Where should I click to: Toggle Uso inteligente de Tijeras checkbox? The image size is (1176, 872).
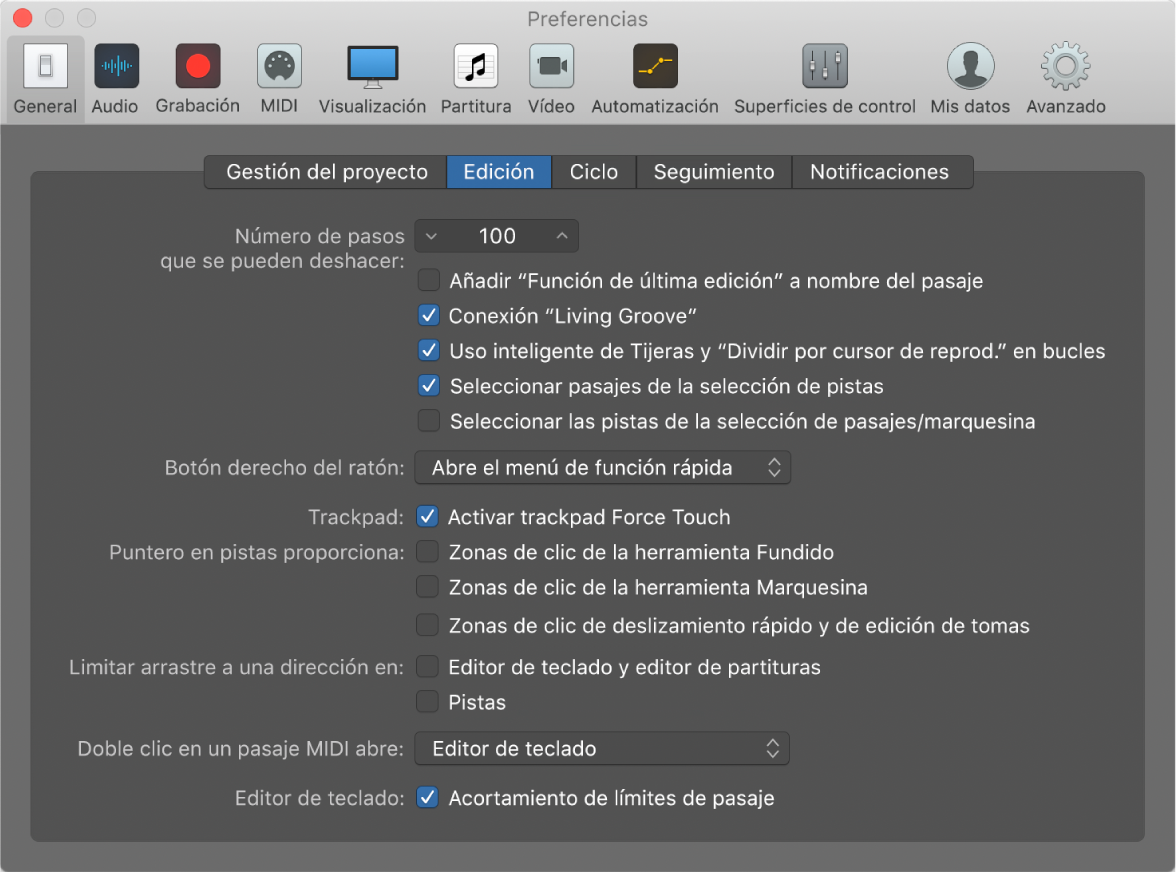point(429,351)
